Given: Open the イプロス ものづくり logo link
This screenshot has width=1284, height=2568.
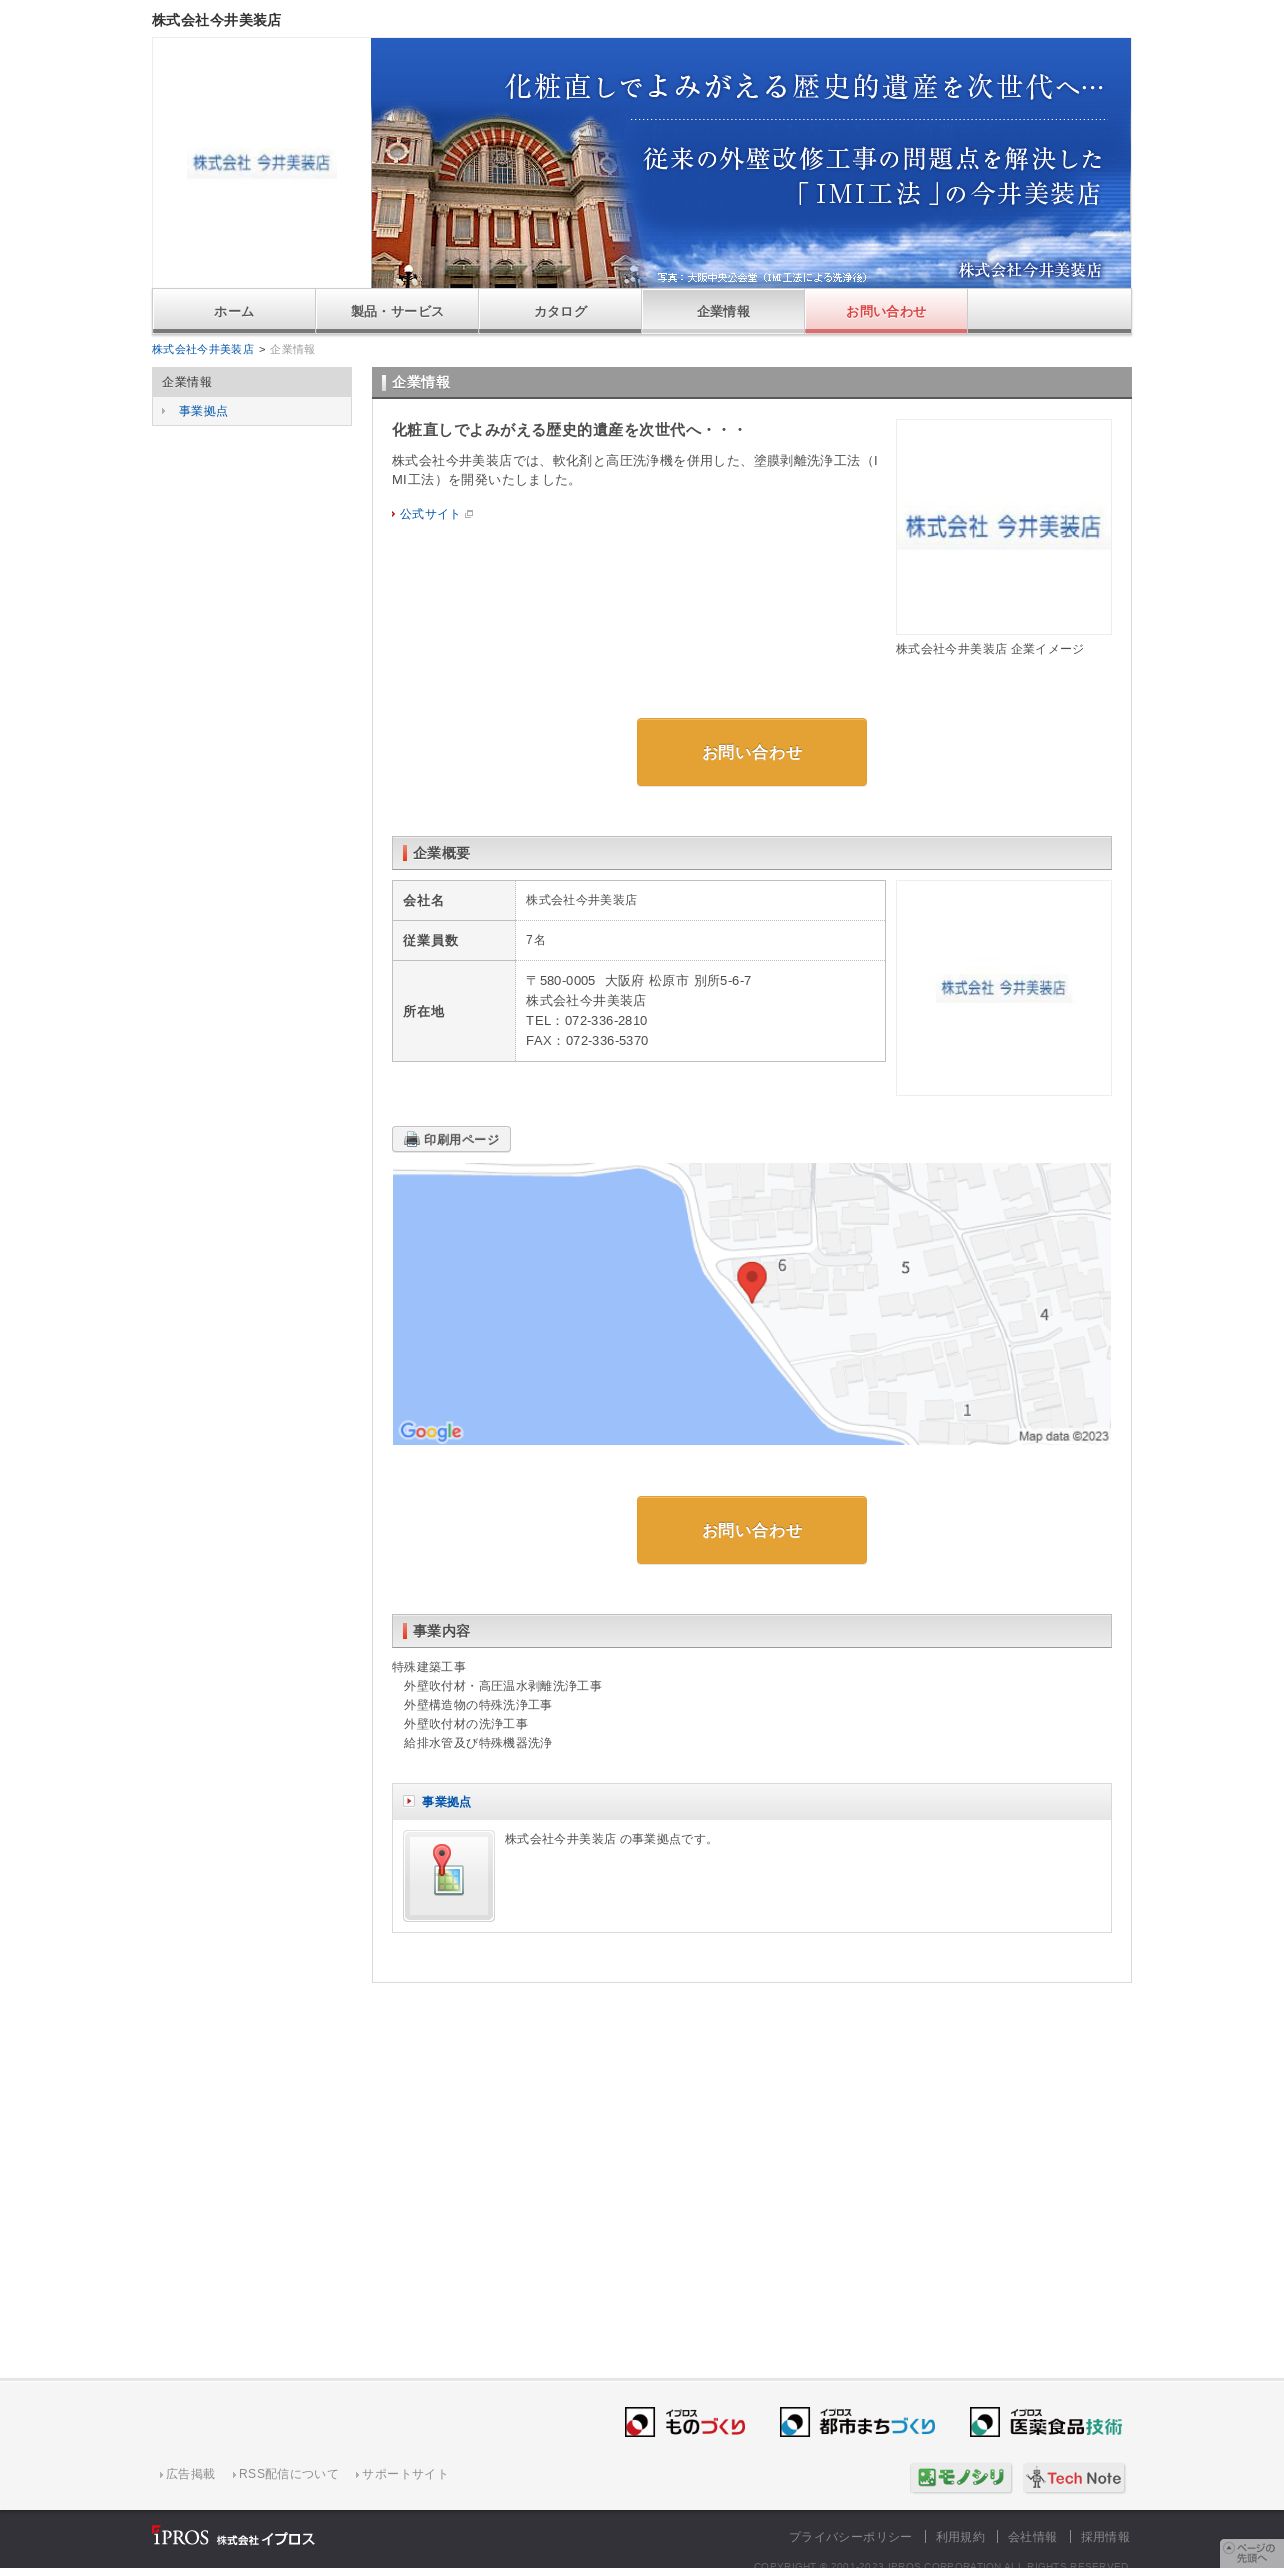Looking at the screenshot, I should click(686, 2422).
